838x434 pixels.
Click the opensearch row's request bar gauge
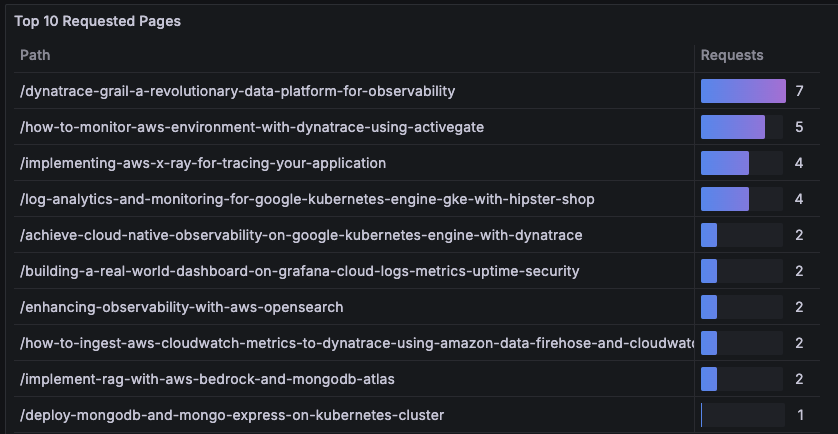click(x=742, y=307)
